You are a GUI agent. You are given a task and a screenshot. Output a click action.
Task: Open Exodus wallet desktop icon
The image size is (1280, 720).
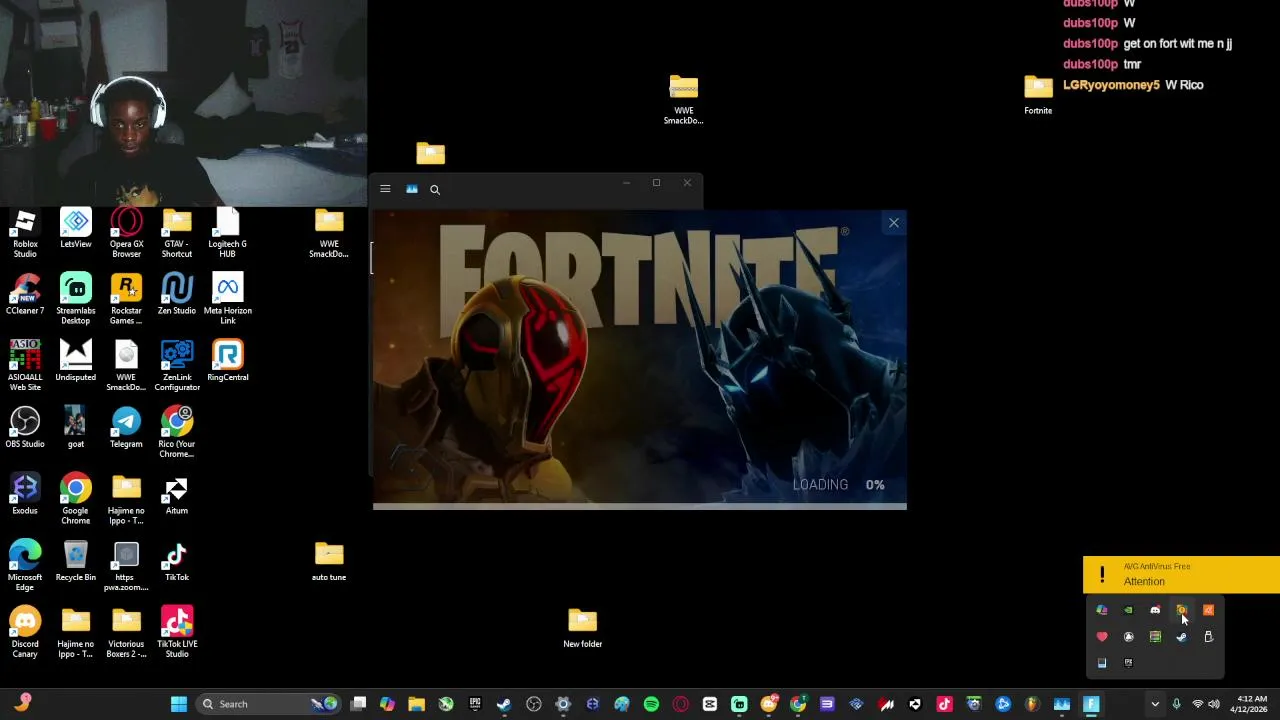point(25,495)
